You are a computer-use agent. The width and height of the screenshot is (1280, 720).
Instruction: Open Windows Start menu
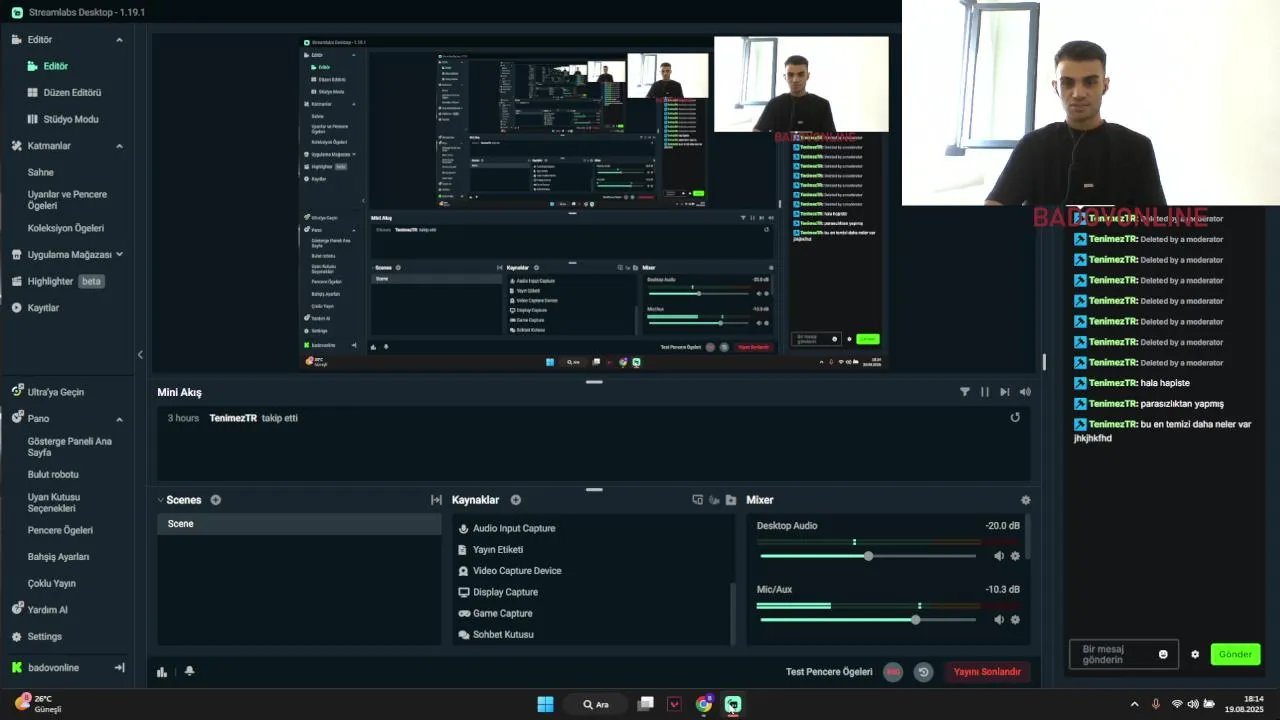(x=545, y=704)
